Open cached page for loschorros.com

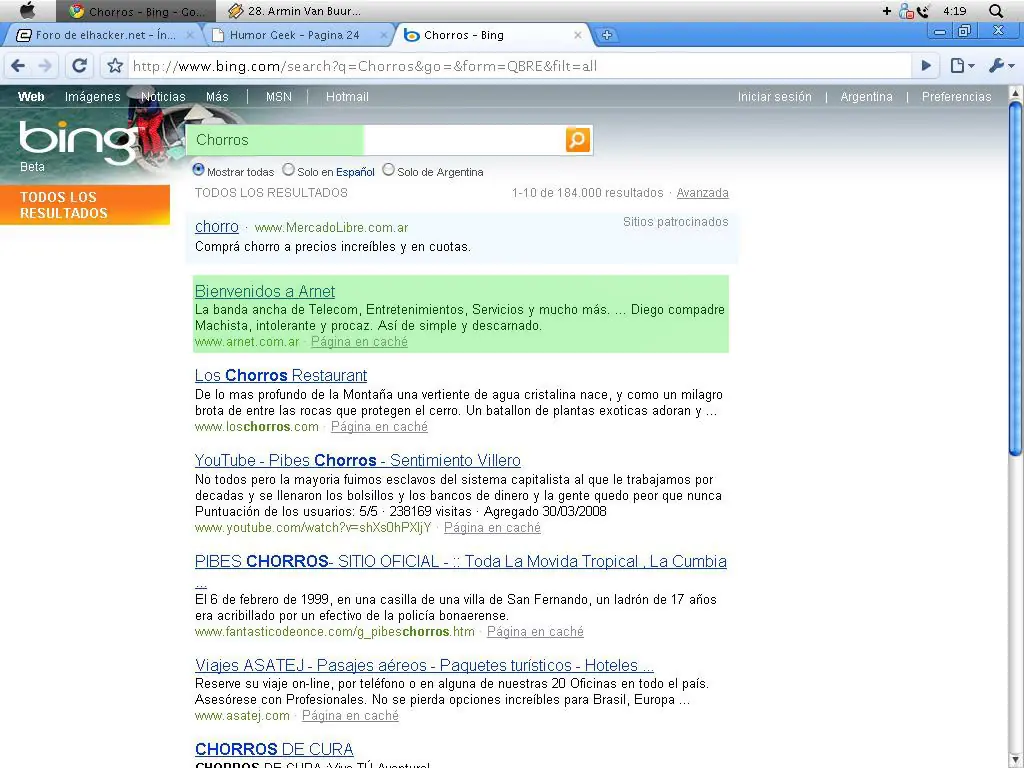pos(379,426)
